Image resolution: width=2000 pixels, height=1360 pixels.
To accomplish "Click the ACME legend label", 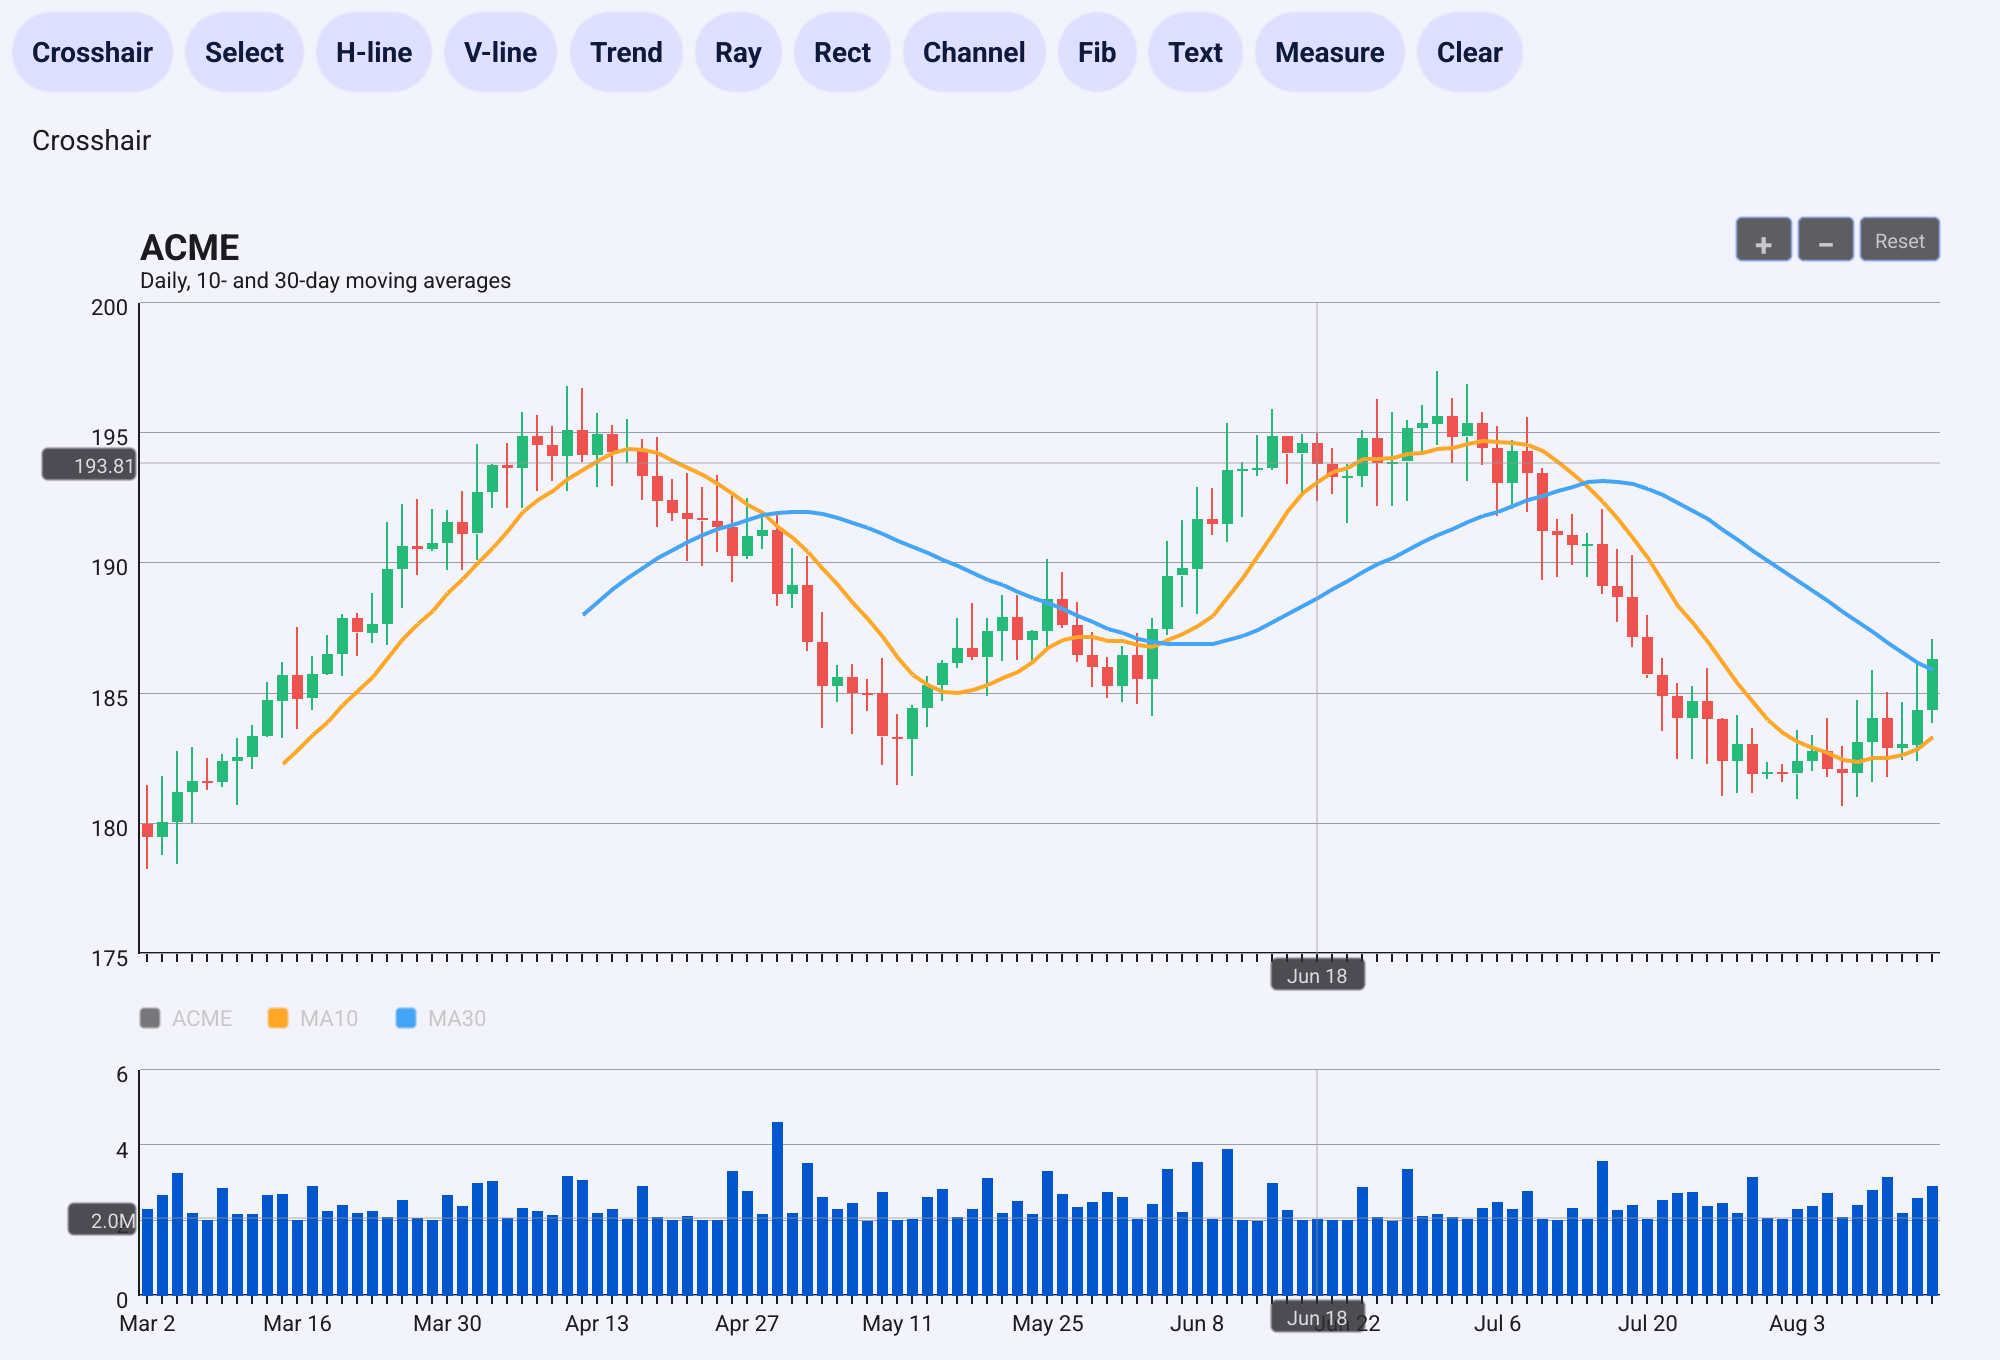I will pyautogui.click(x=202, y=1018).
